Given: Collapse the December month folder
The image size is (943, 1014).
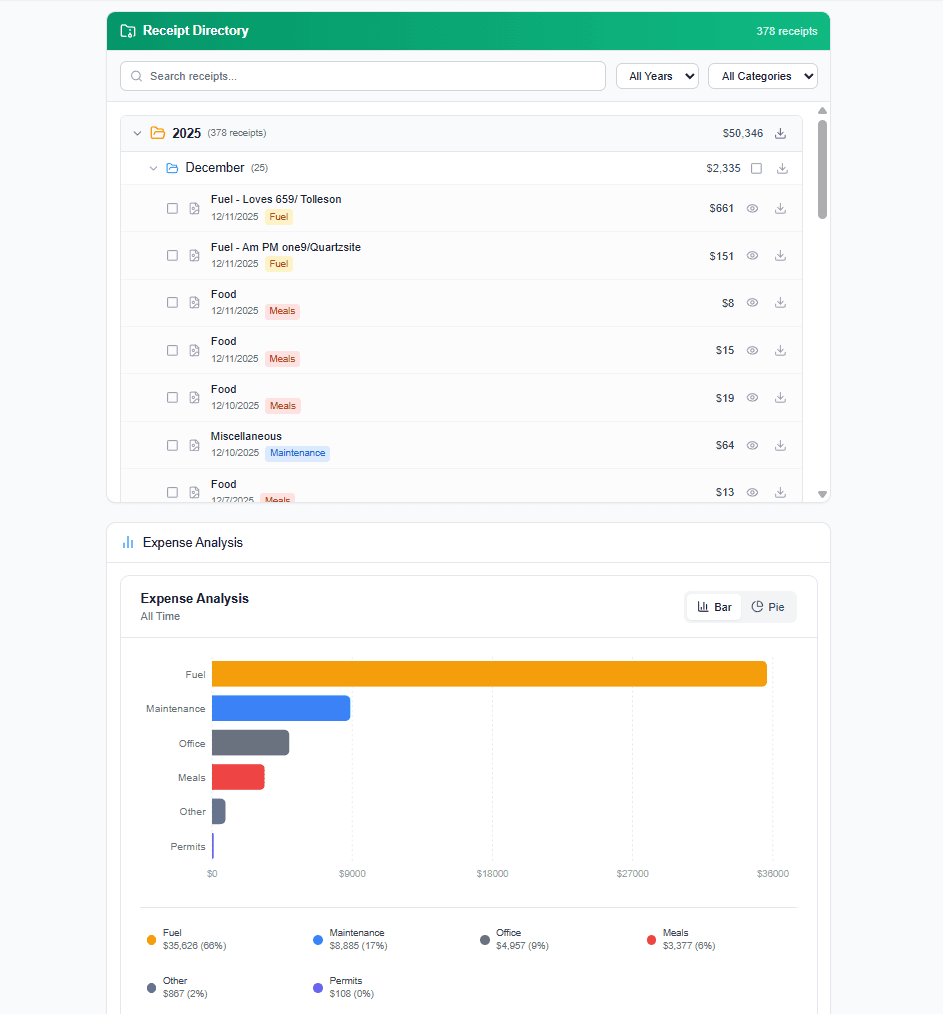Looking at the screenshot, I should coord(153,168).
